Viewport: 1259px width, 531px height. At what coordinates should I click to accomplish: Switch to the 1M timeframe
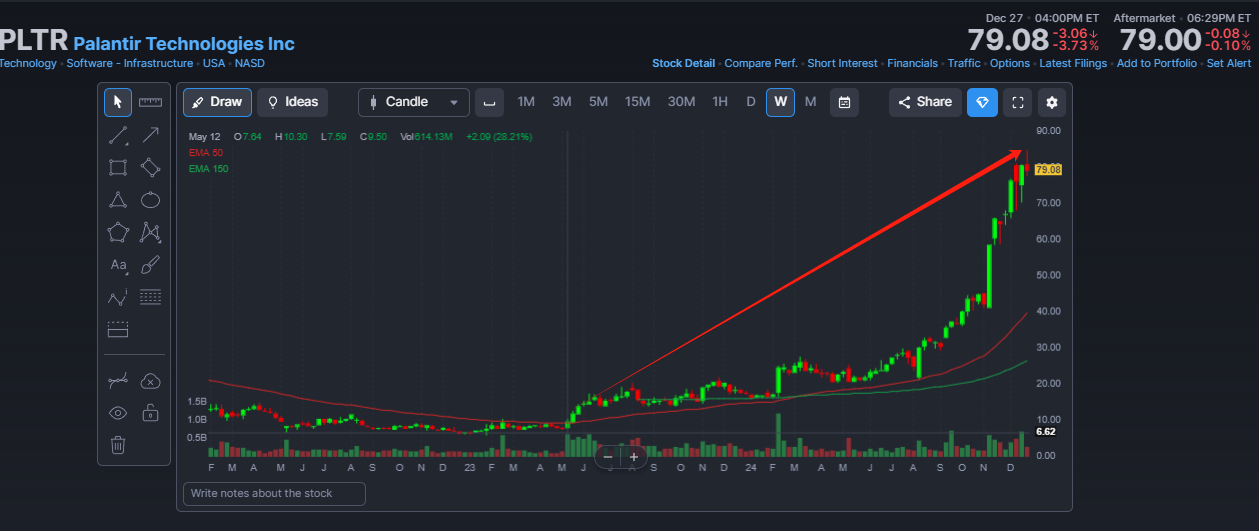[x=526, y=102]
